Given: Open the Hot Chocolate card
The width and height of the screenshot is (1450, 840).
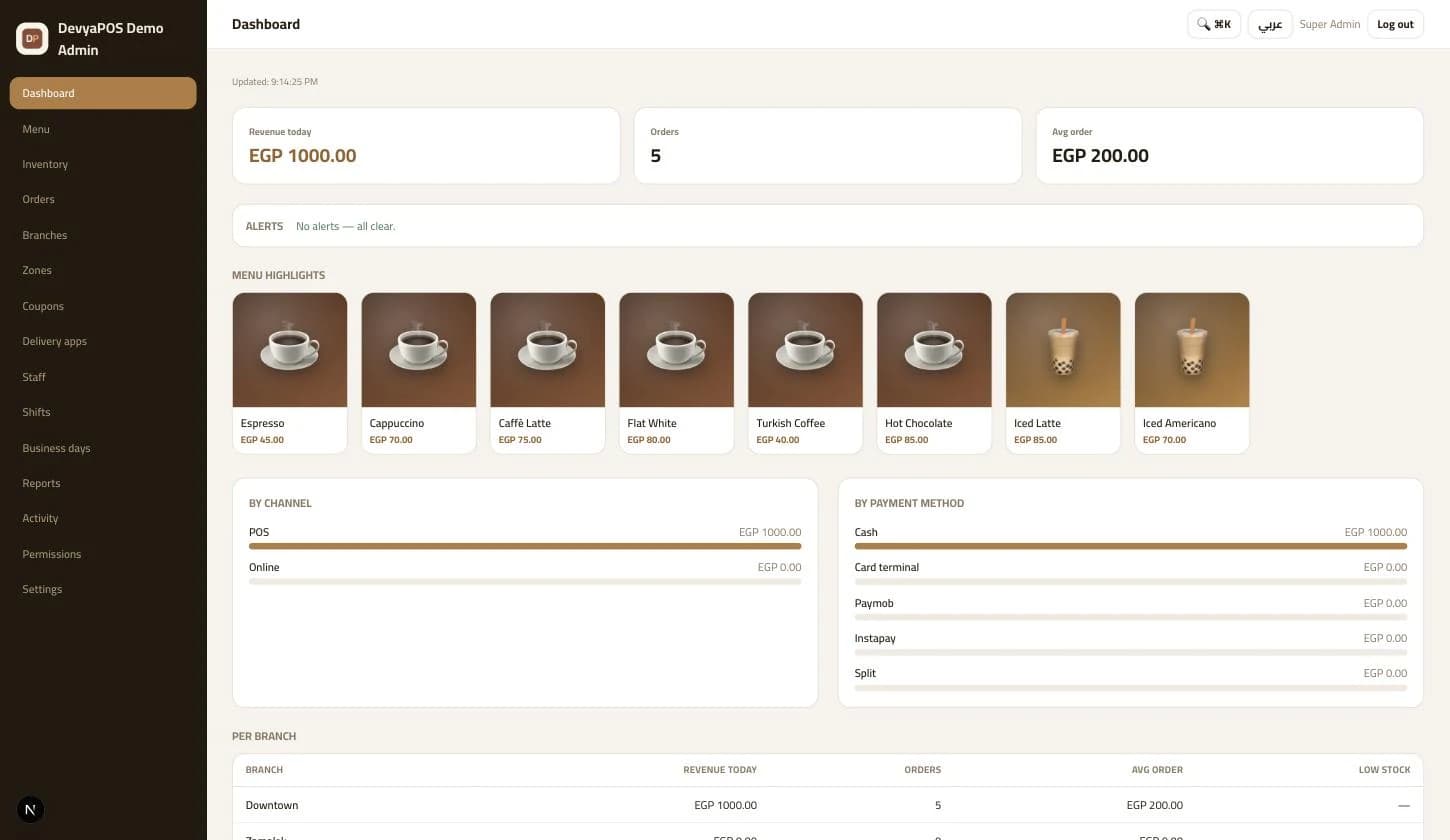Looking at the screenshot, I should pyautogui.click(x=934, y=373).
